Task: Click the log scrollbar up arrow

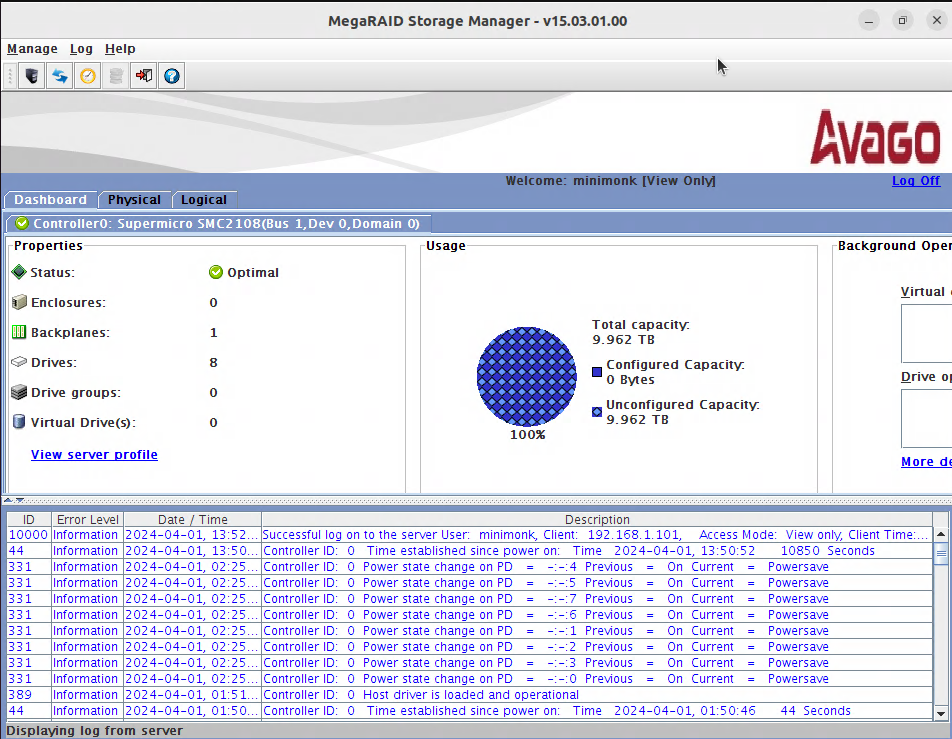Action: coord(940,534)
